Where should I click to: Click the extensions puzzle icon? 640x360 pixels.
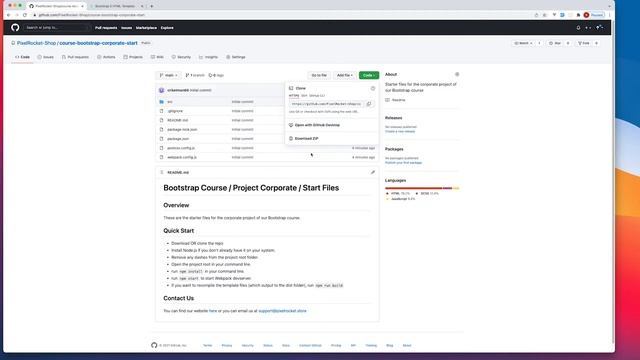(578, 15)
